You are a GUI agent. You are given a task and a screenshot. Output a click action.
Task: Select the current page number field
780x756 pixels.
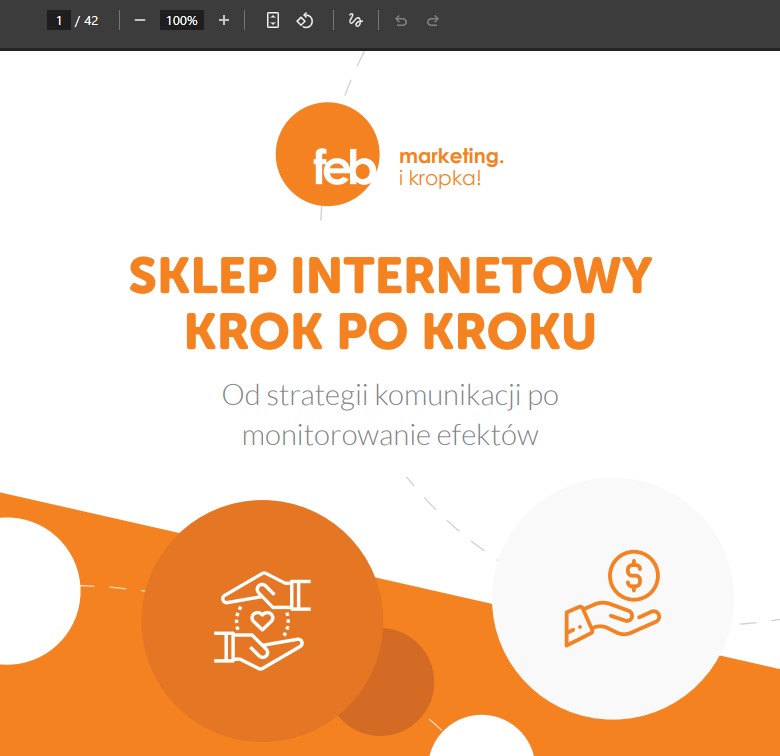(x=59, y=20)
